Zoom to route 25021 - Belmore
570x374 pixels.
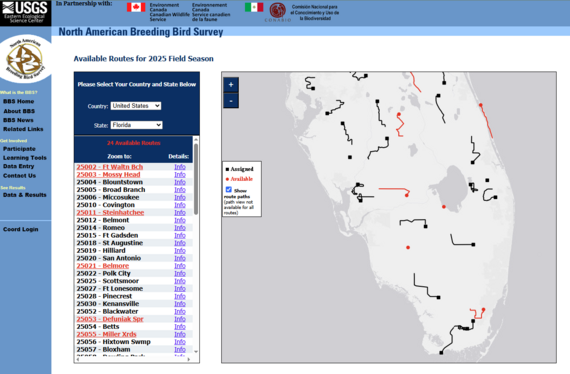103,266
